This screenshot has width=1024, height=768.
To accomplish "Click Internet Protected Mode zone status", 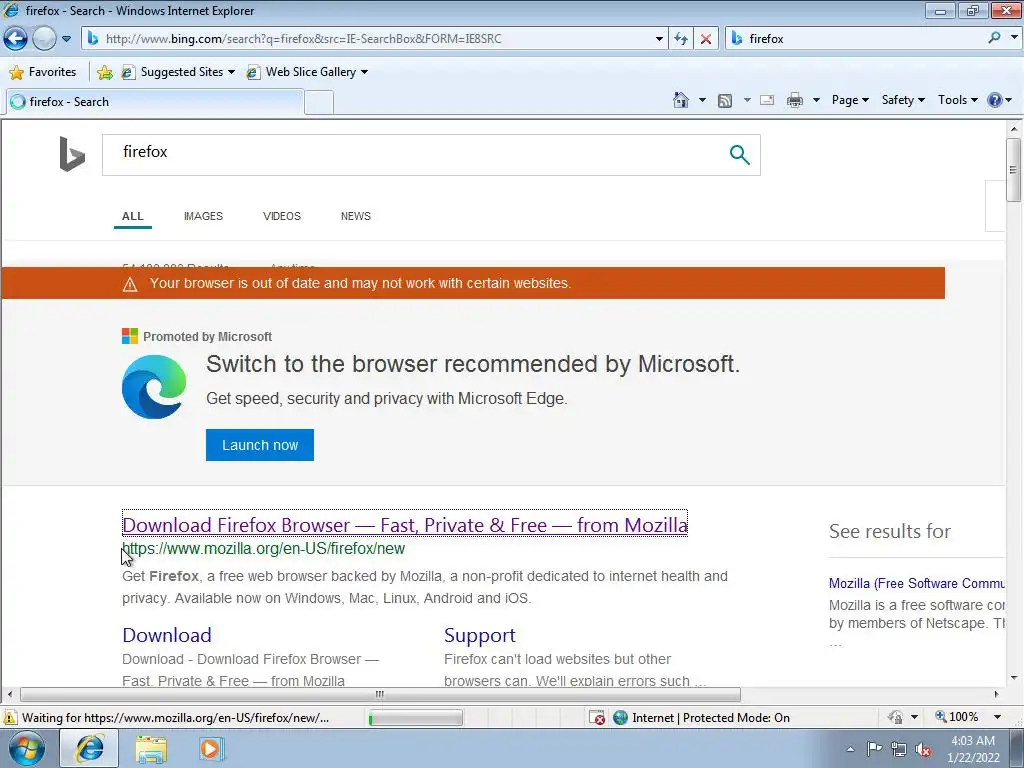I will click(x=702, y=718).
